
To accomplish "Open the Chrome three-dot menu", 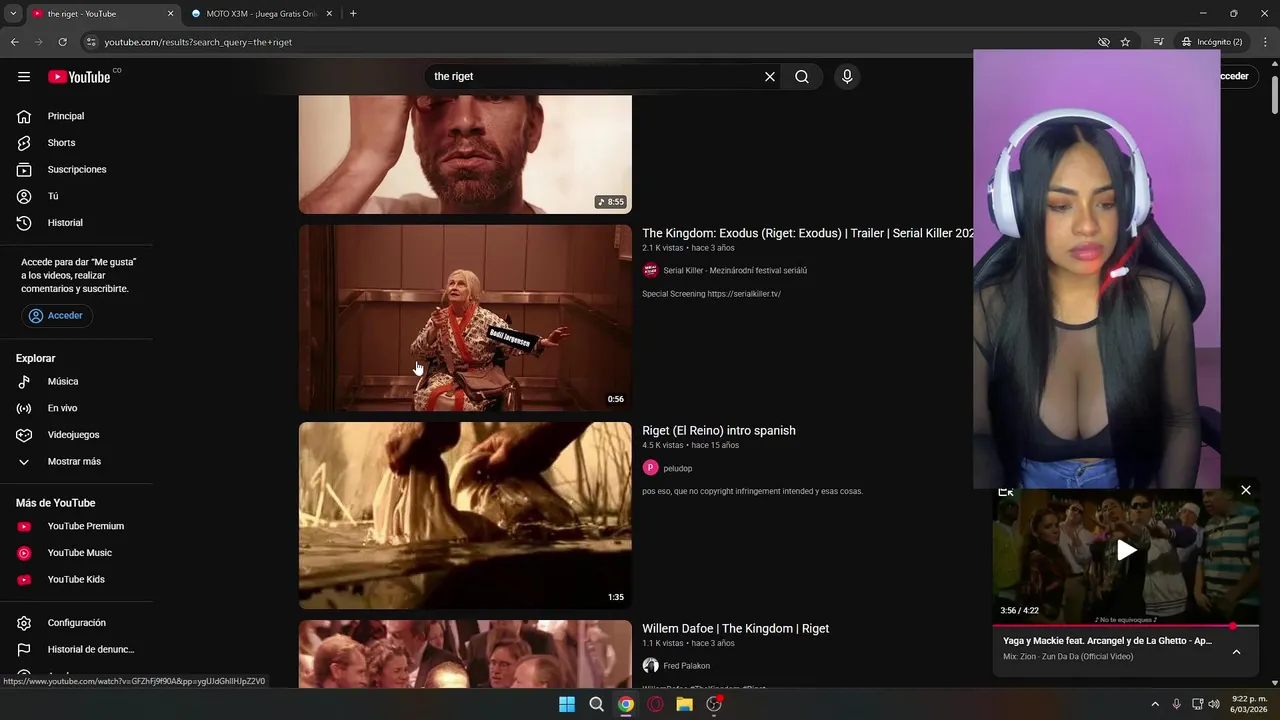I will click(1266, 42).
